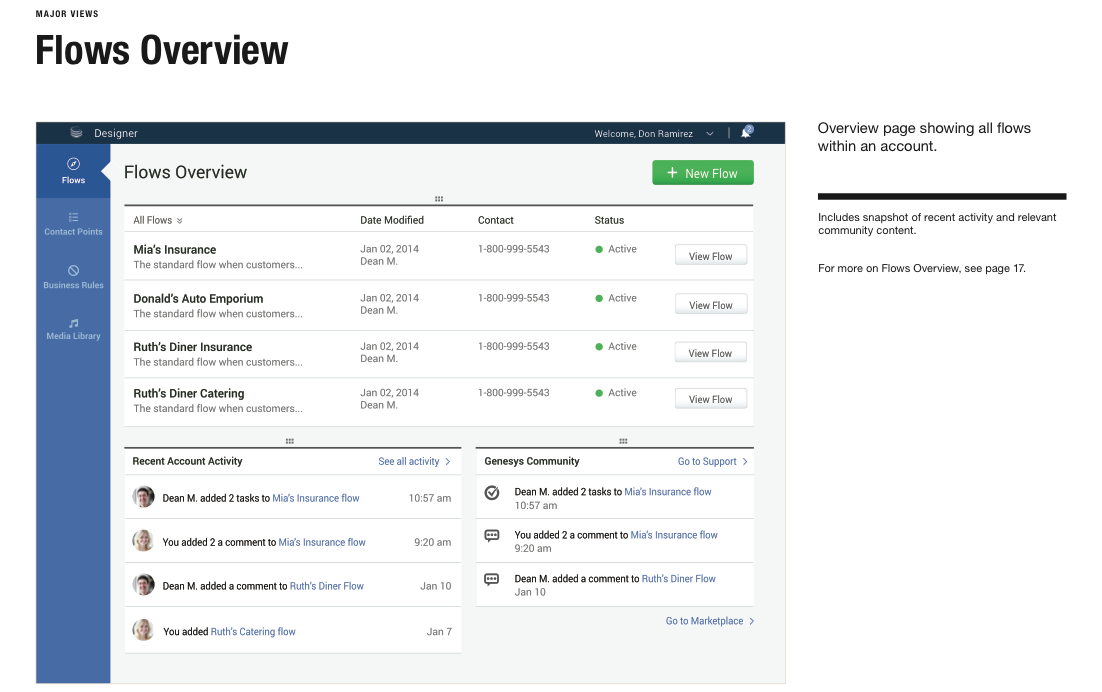Click the chevron next to Go to Support
This screenshot has height=692, width=1102.
(x=745, y=462)
